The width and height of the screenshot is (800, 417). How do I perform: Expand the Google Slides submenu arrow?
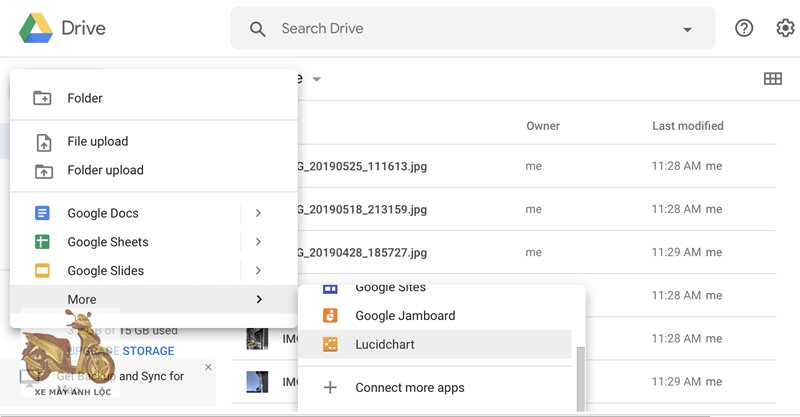pyautogui.click(x=258, y=270)
